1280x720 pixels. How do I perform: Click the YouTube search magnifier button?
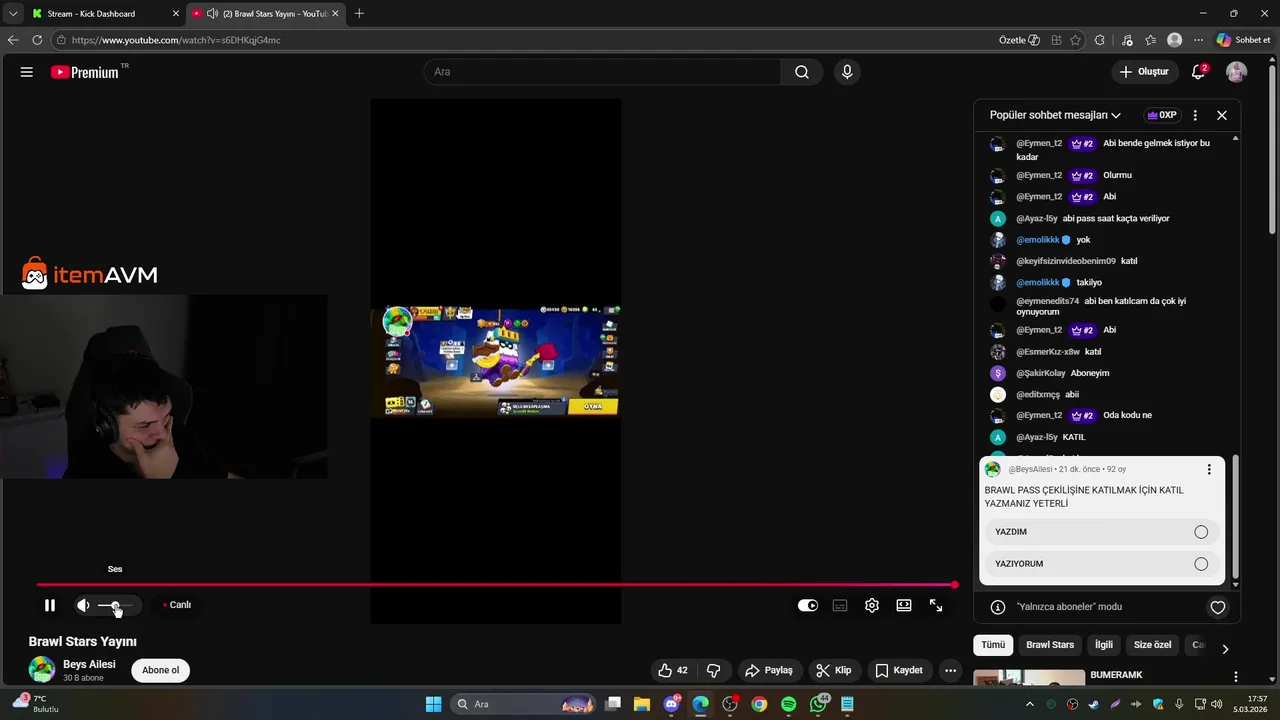coord(802,72)
